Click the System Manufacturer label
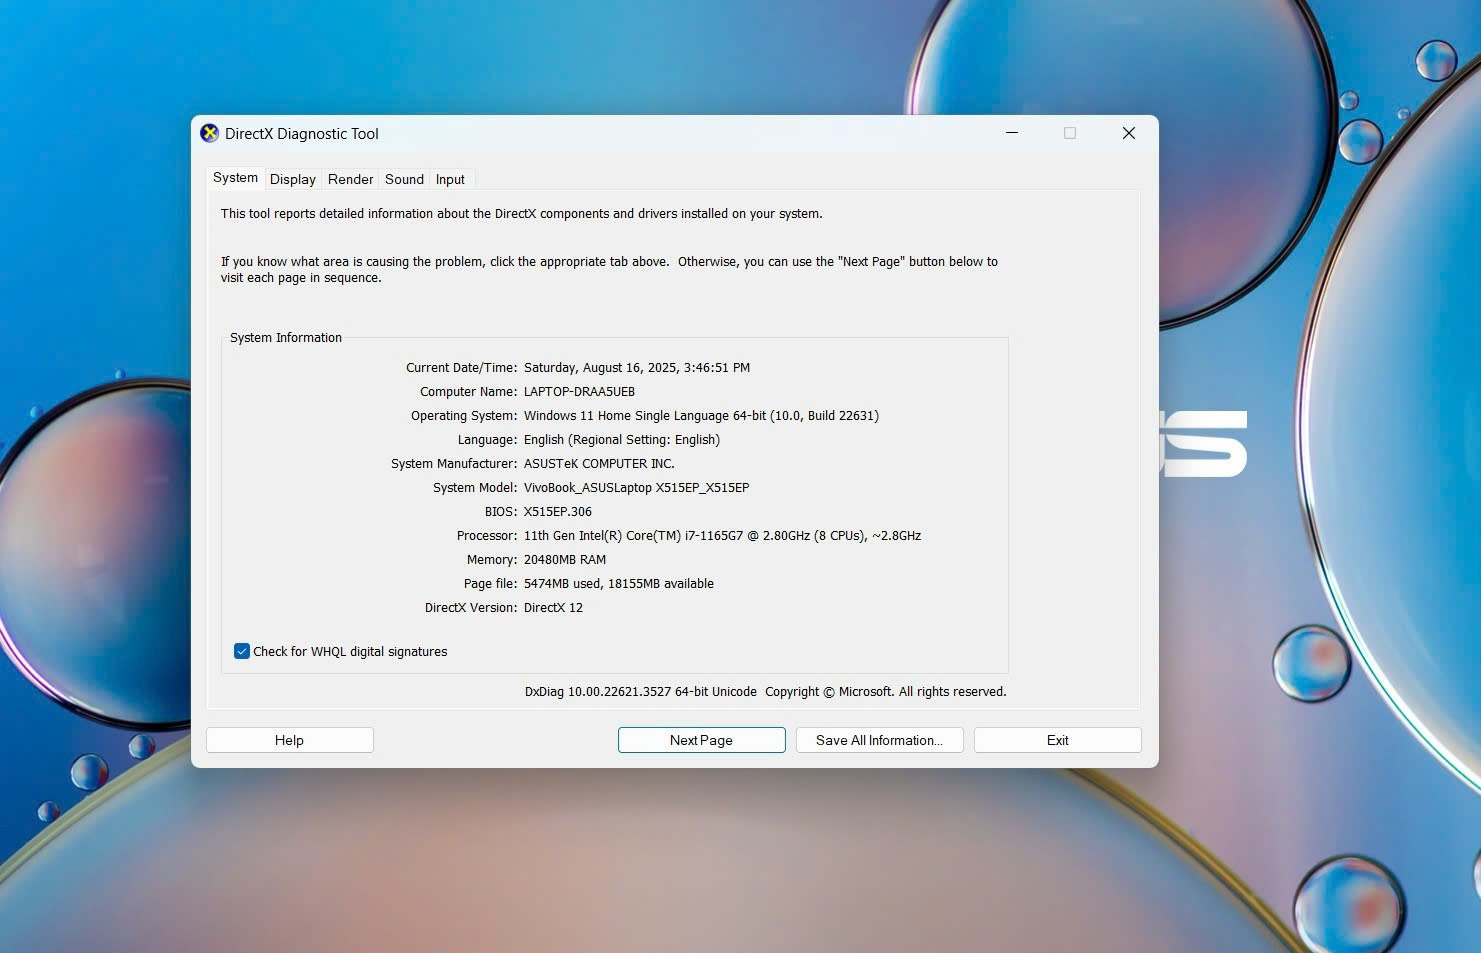The width and height of the screenshot is (1481, 953). 454,464
